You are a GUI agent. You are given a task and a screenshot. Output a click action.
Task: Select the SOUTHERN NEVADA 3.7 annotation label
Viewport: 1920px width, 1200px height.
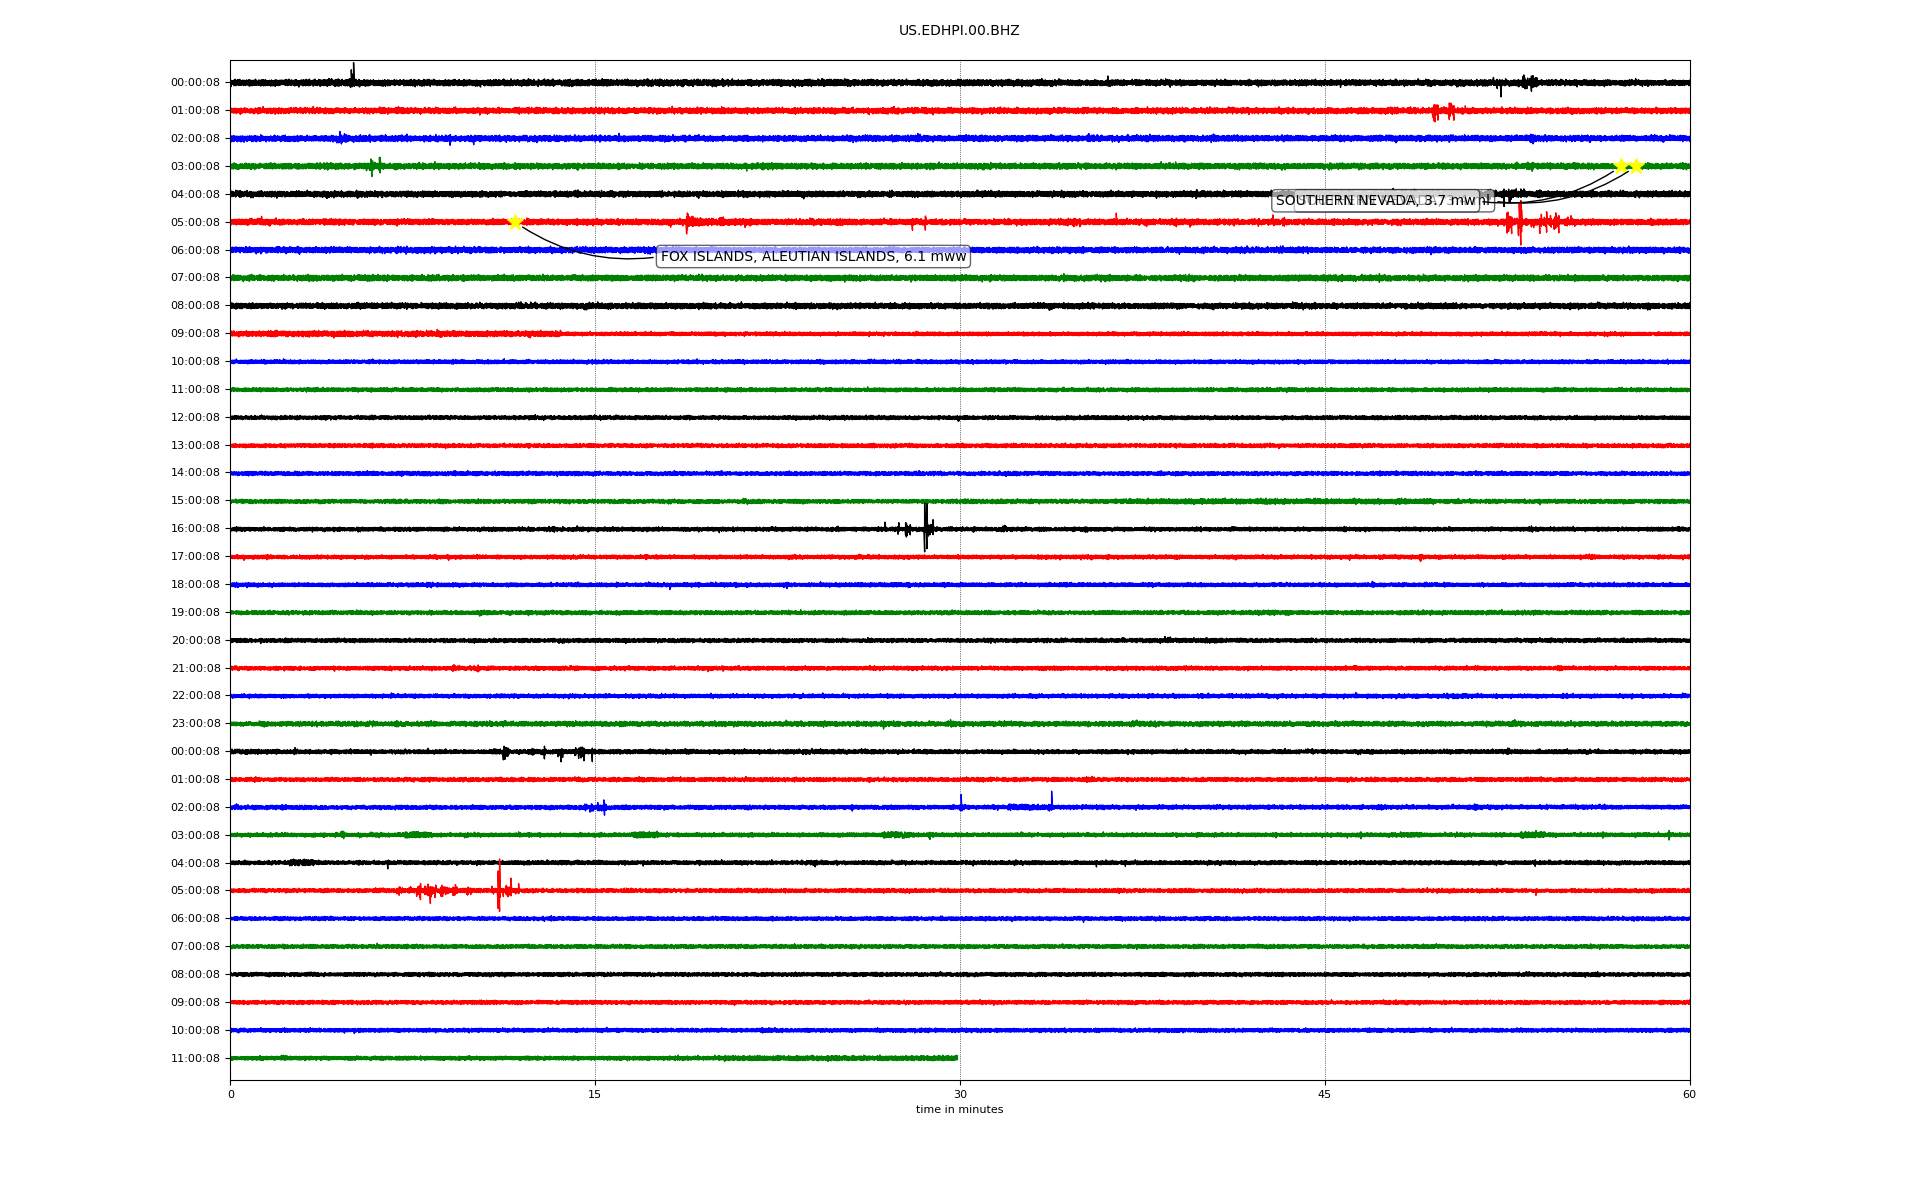[1375, 201]
